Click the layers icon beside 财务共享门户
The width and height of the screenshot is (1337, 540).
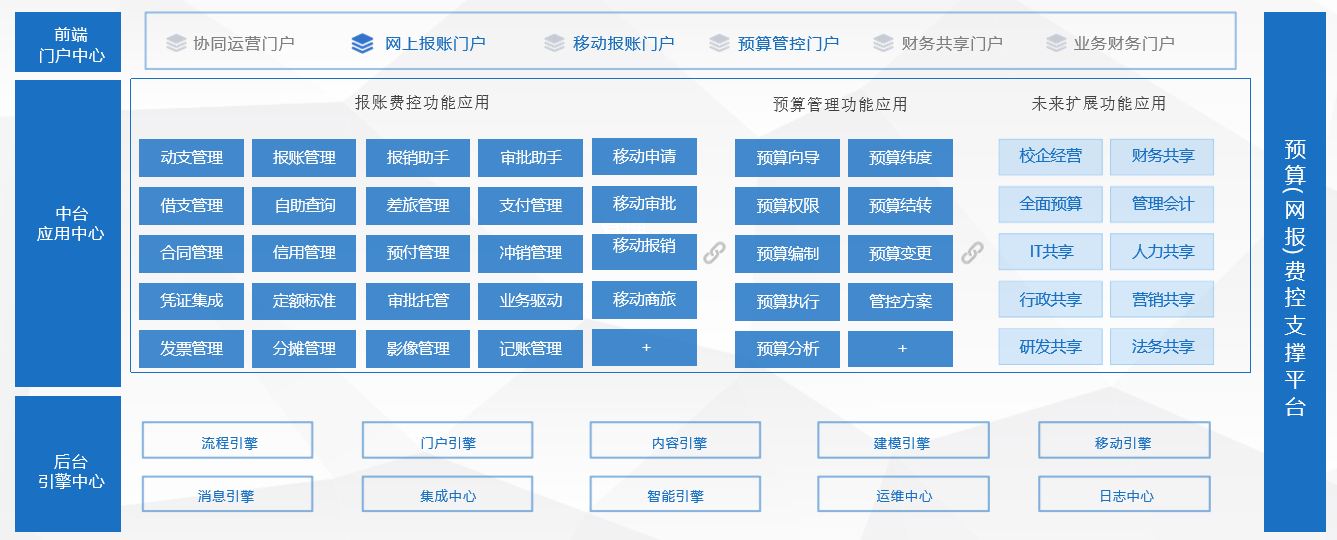(883, 43)
